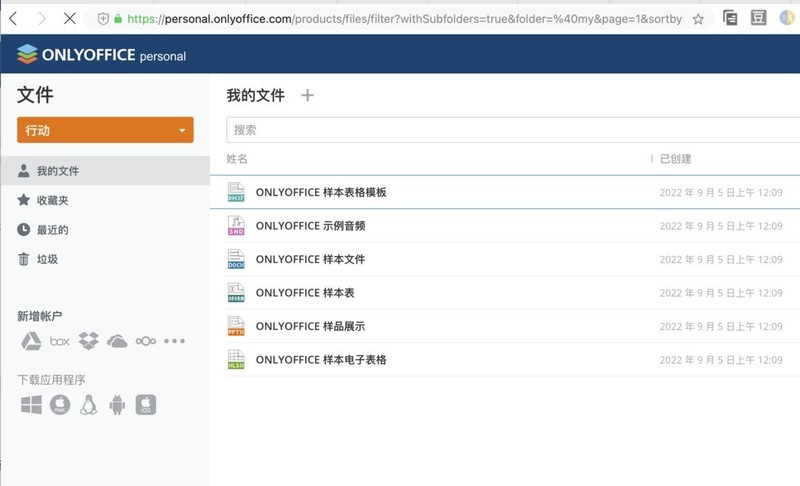The width and height of the screenshot is (800, 486).
Task: Connect a OneDrive cloud account
Action: pyautogui.click(x=117, y=341)
